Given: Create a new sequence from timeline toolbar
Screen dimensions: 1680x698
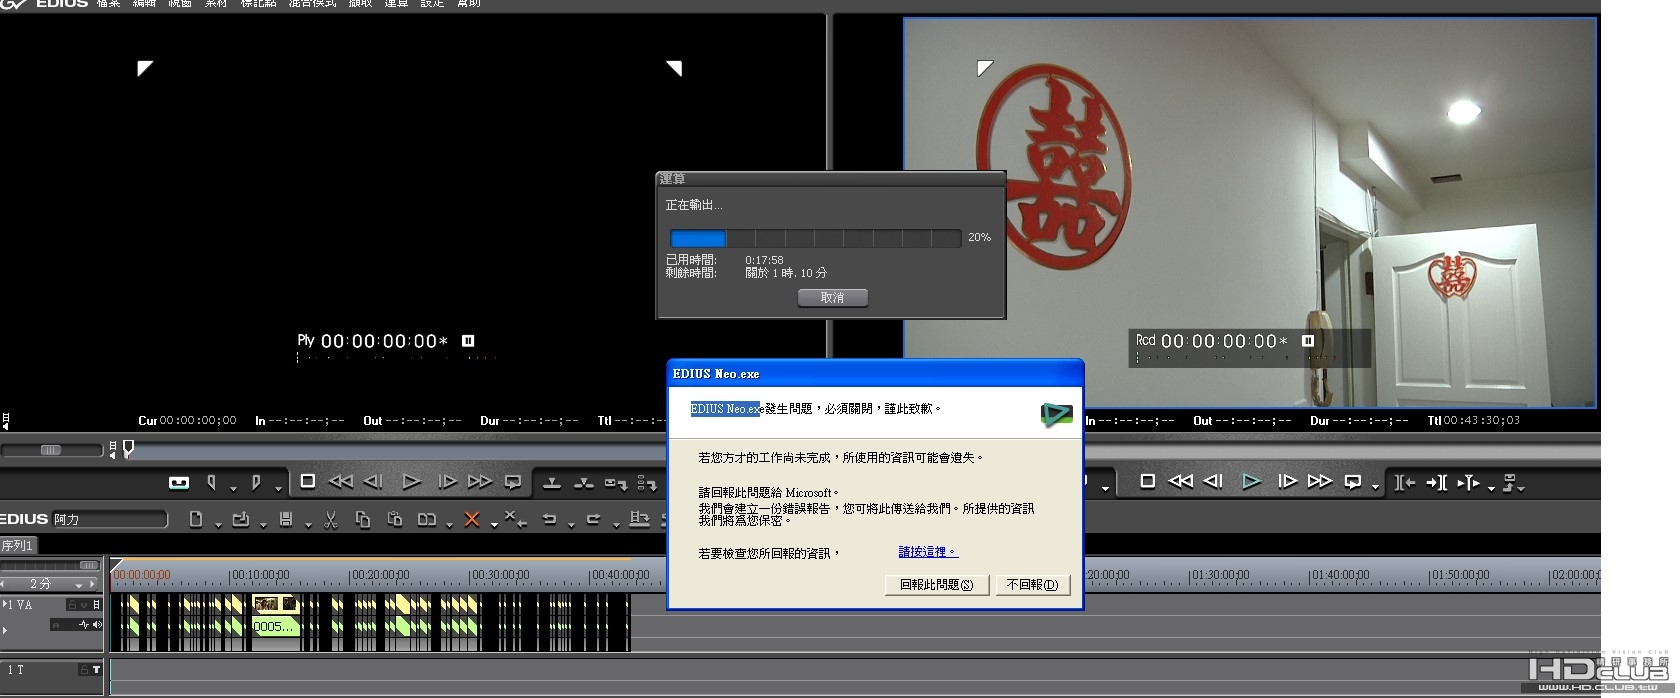Looking at the screenshot, I should (196, 519).
